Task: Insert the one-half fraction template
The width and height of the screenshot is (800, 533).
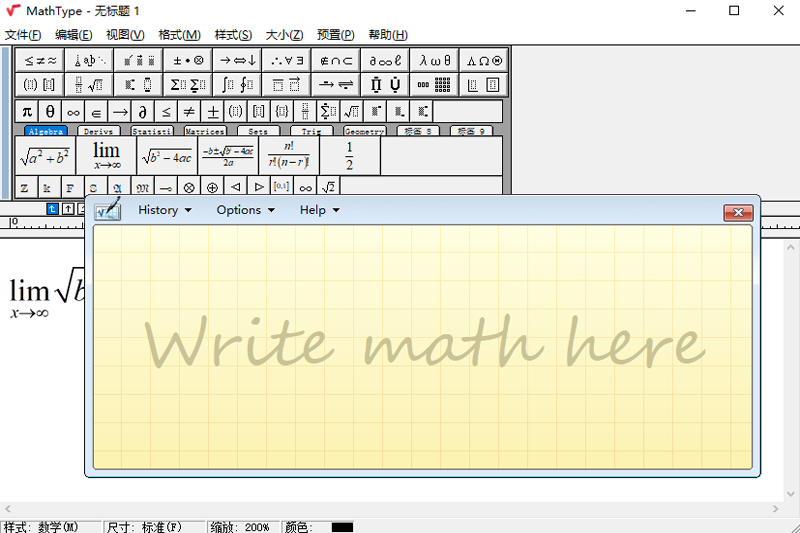Action: click(349, 156)
